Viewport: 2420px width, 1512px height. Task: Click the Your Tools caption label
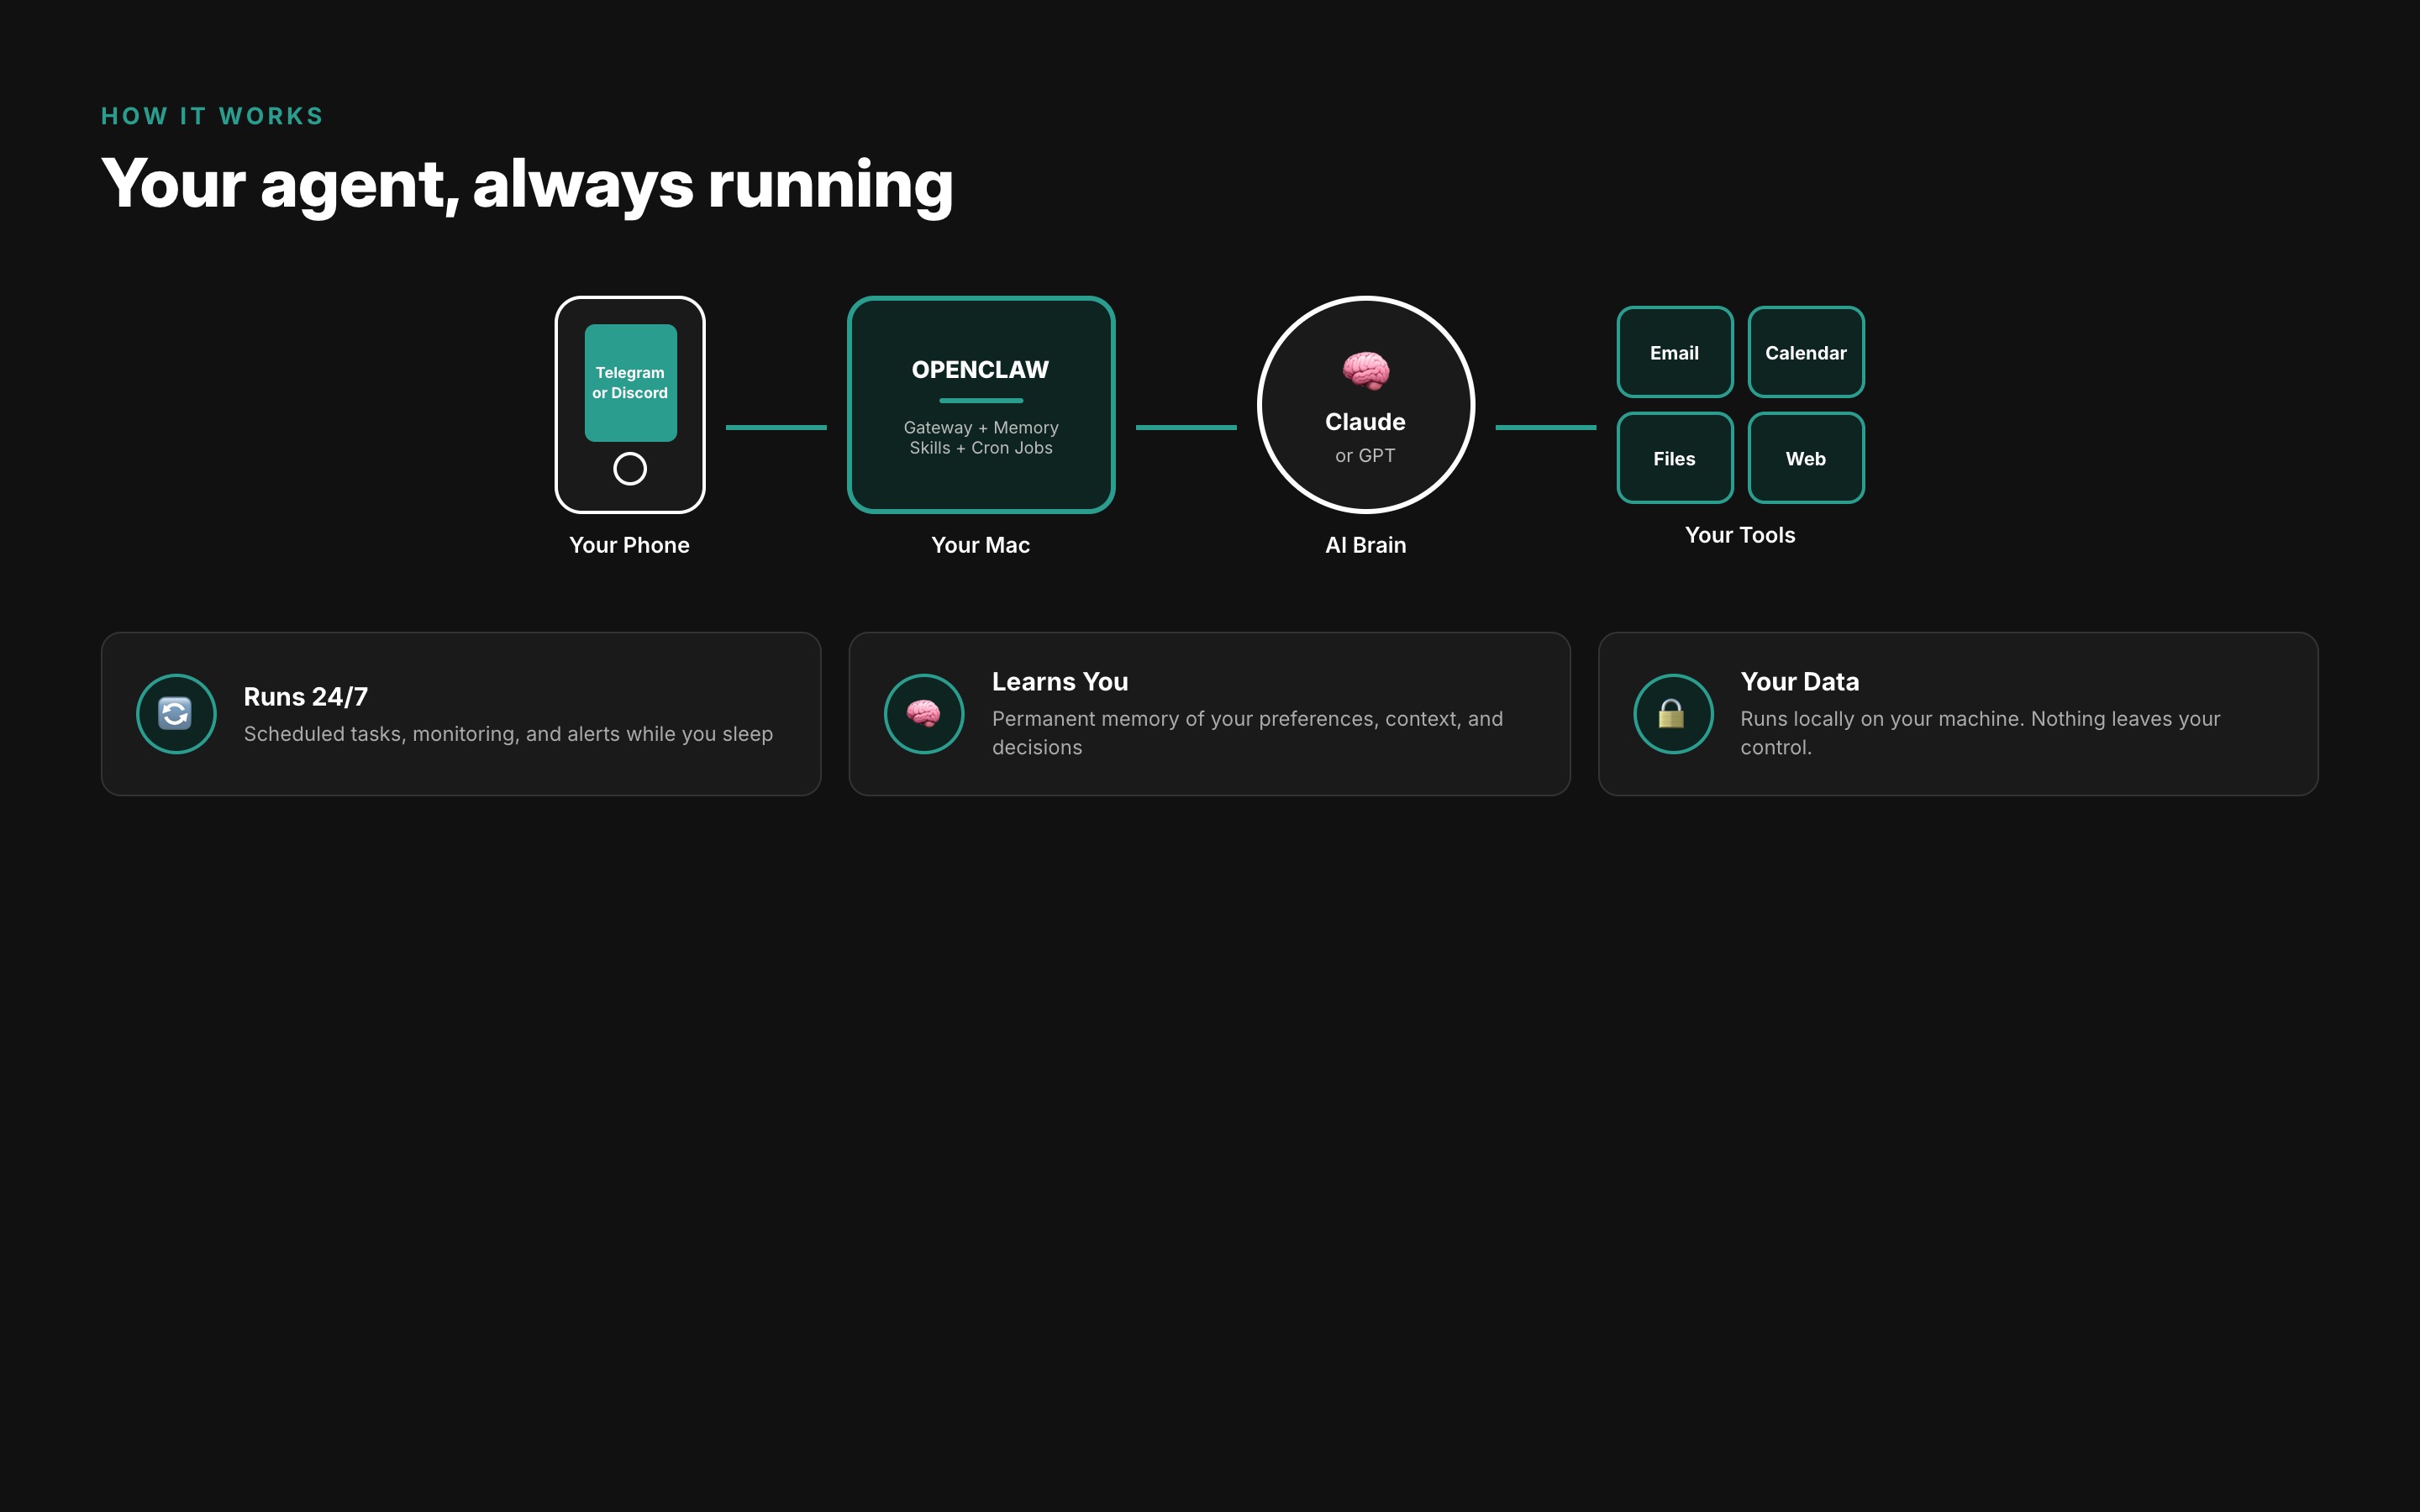coord(1739,535)
